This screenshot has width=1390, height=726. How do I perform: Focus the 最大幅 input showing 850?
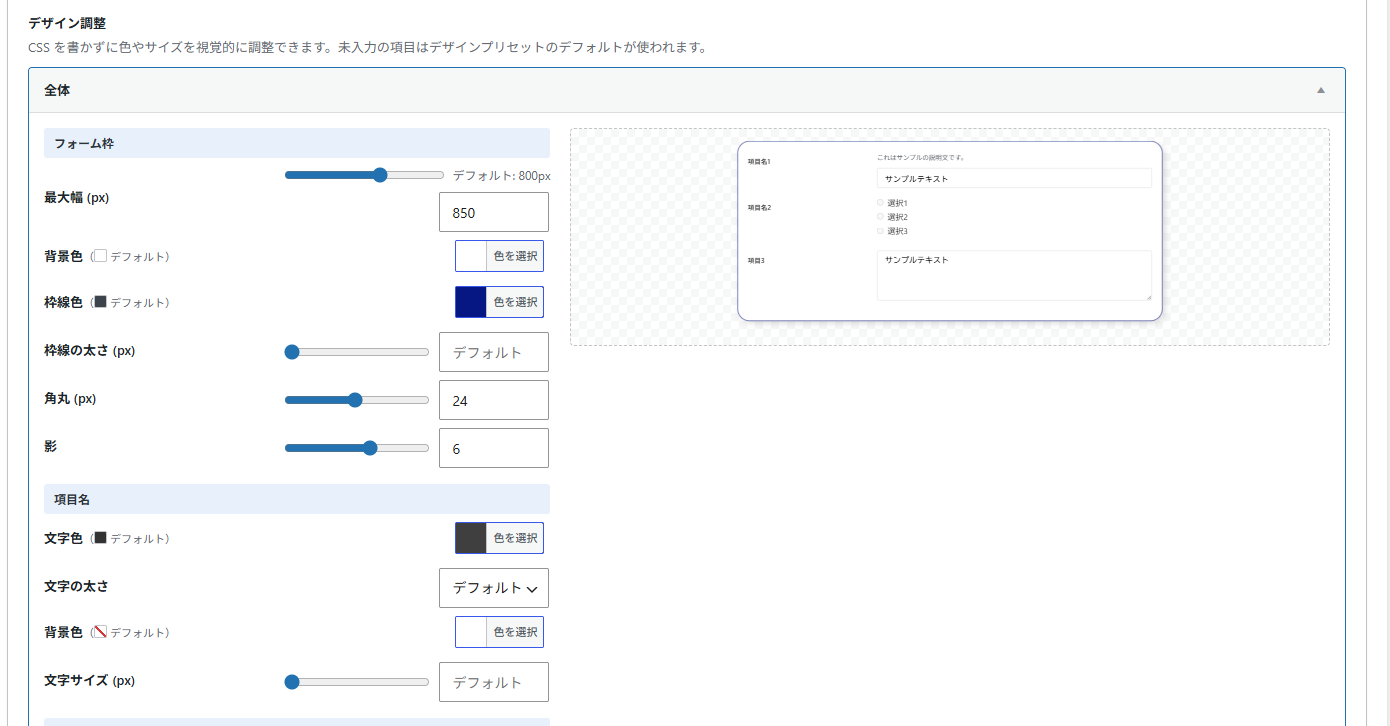pyautogui.click(x=494, y=212)
